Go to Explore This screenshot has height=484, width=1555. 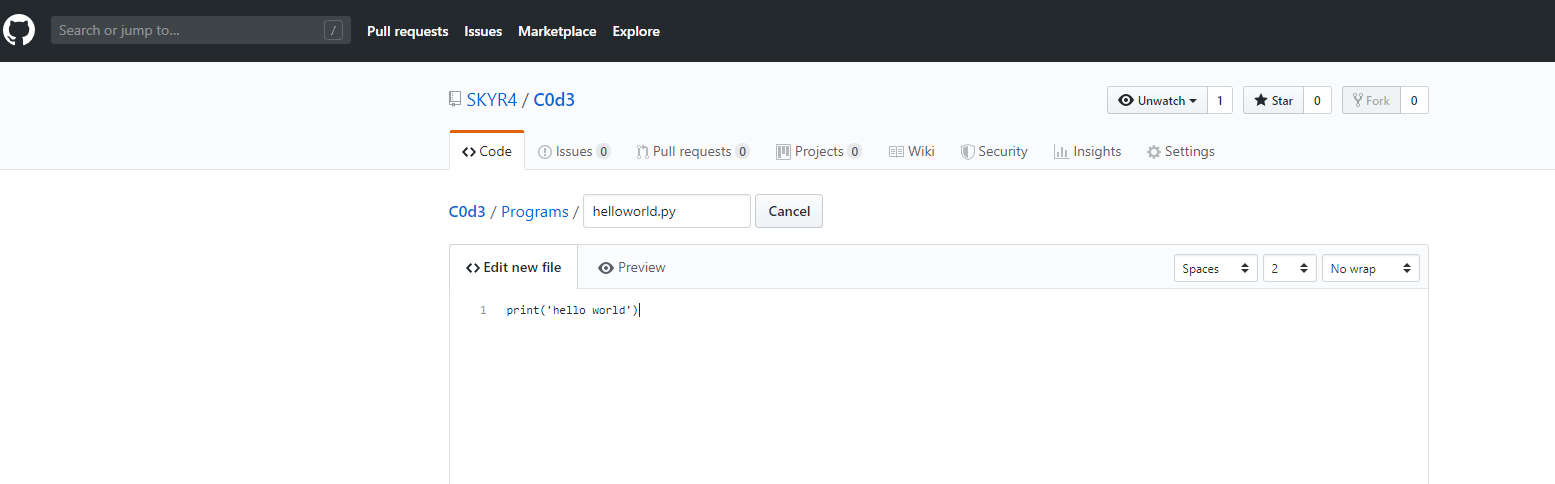(x=636, y=31)
